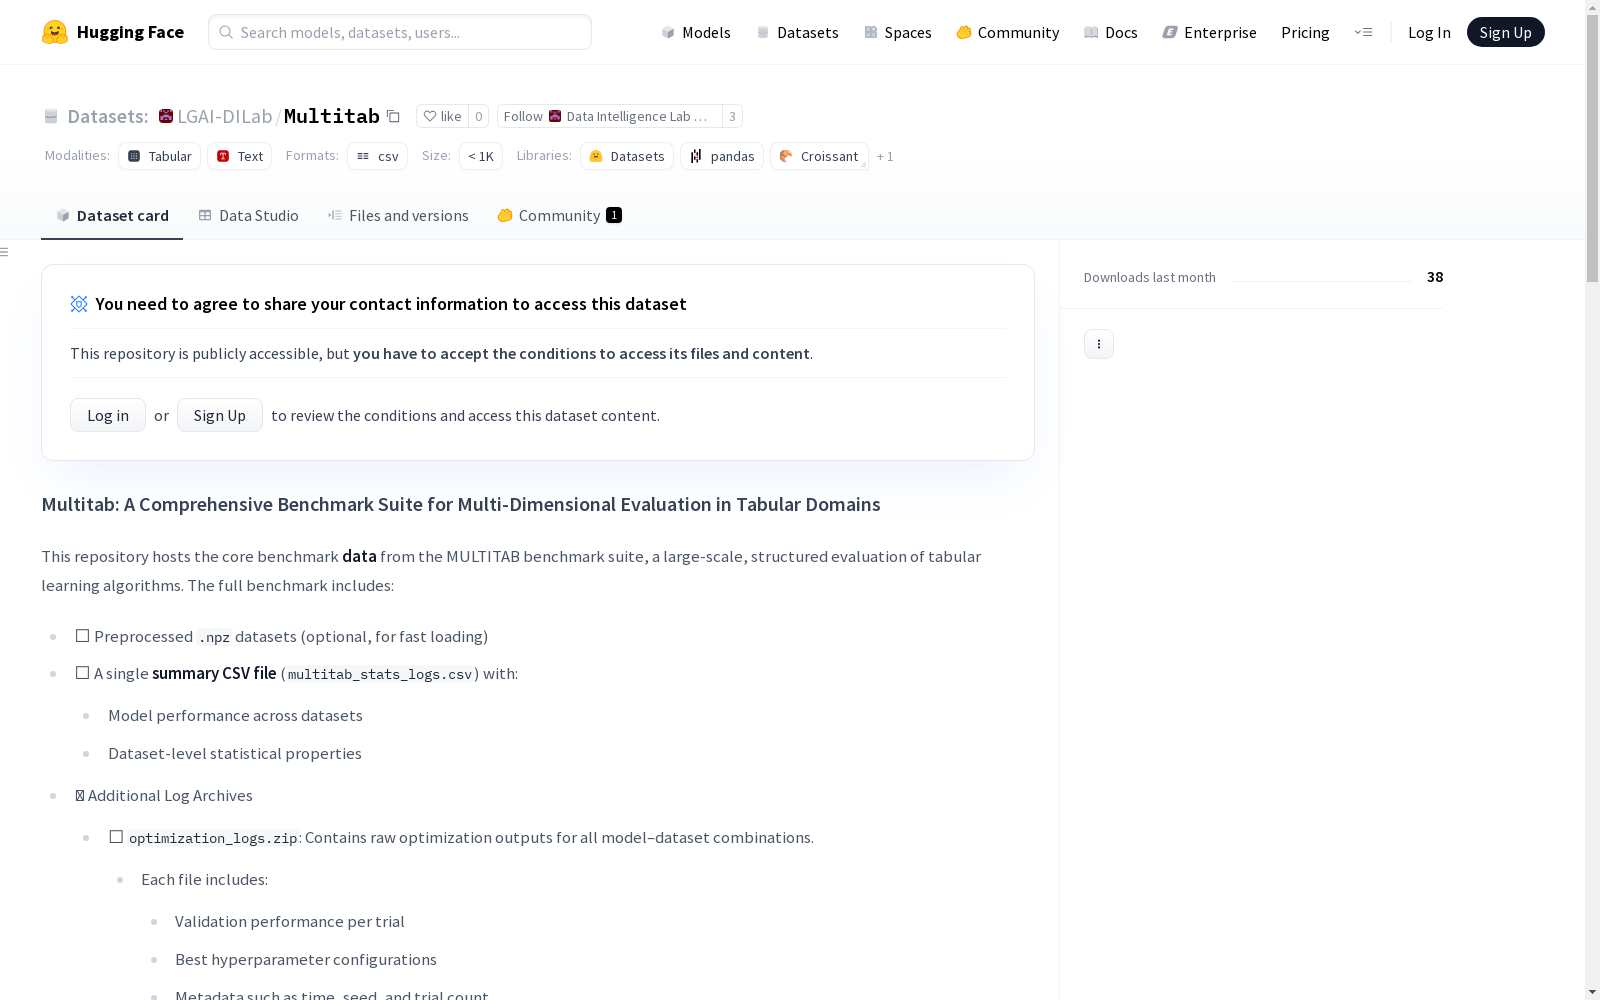Click the datasets stack icon beside 'Datasets:'
Viewport: 1600px width, 1000px height.
[51, 116]
